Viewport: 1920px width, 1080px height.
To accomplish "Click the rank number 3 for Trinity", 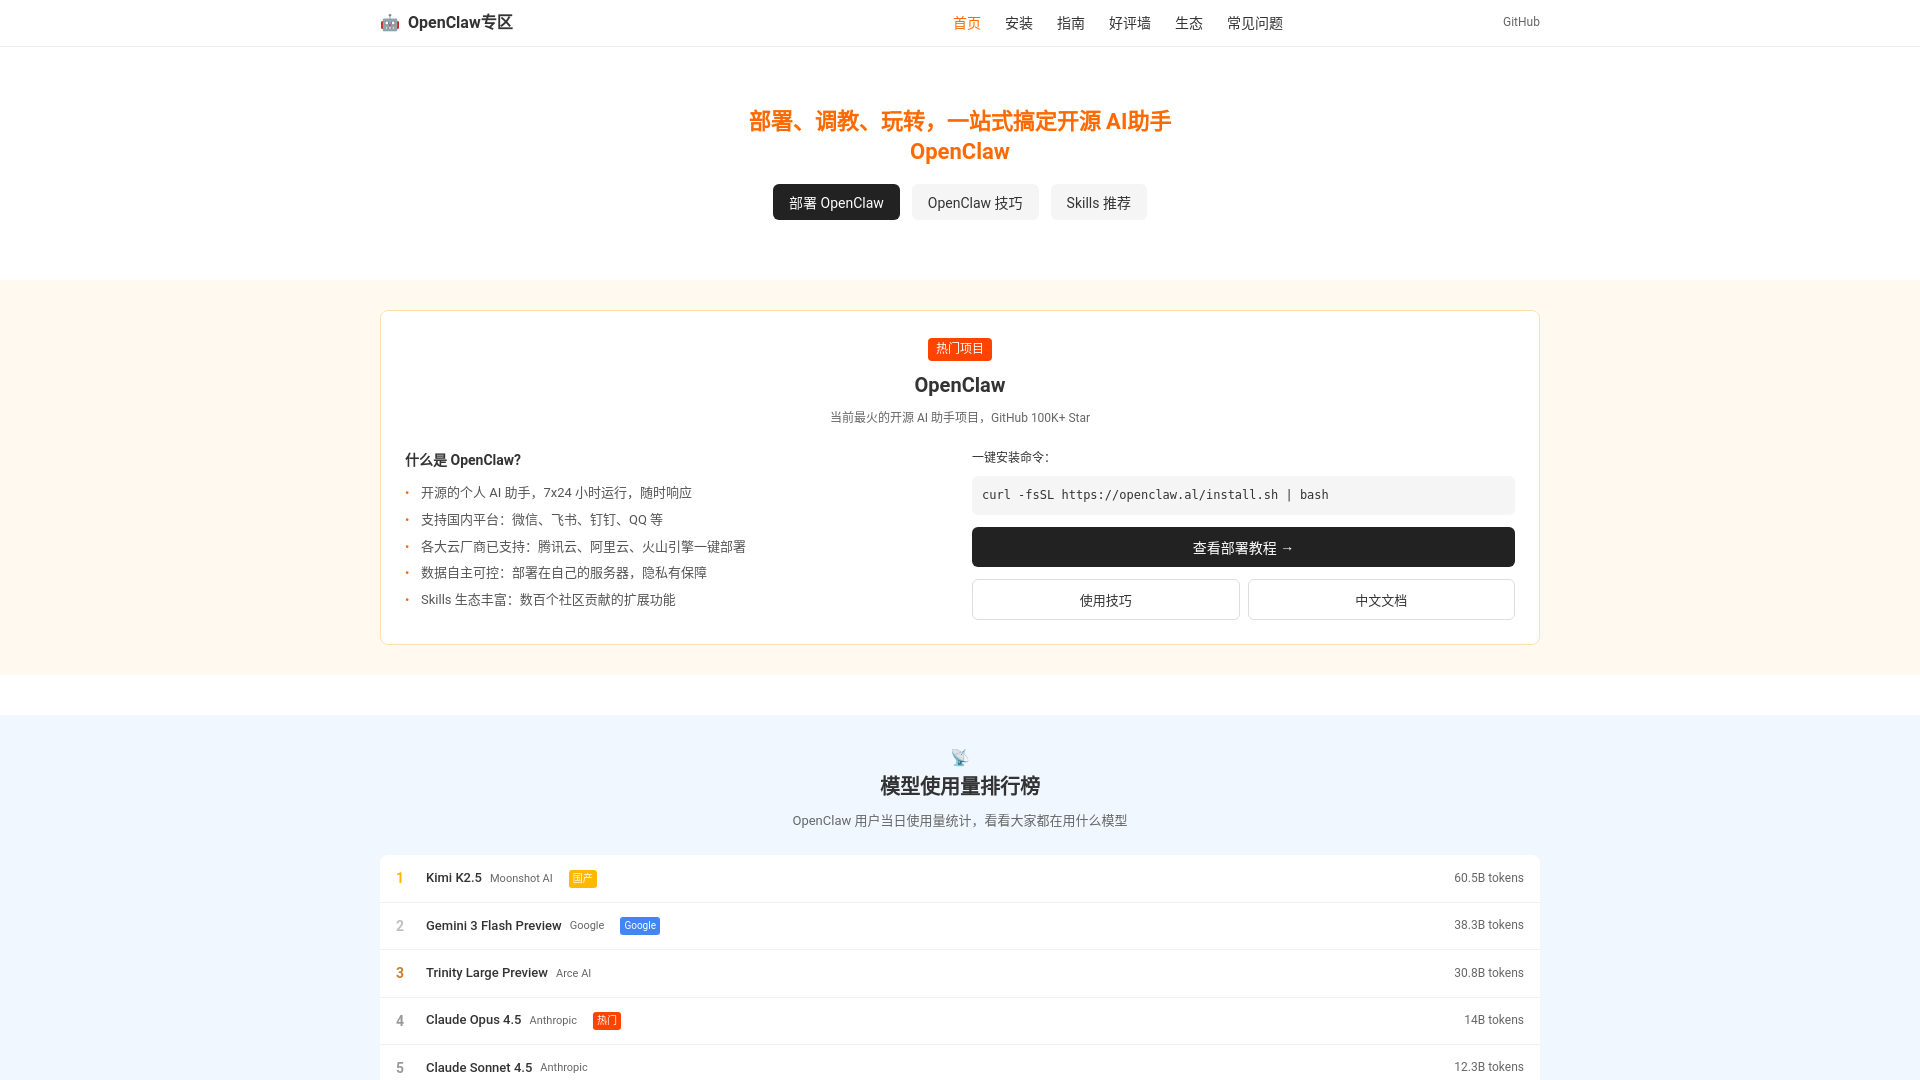I will click(x=400, y=973).
